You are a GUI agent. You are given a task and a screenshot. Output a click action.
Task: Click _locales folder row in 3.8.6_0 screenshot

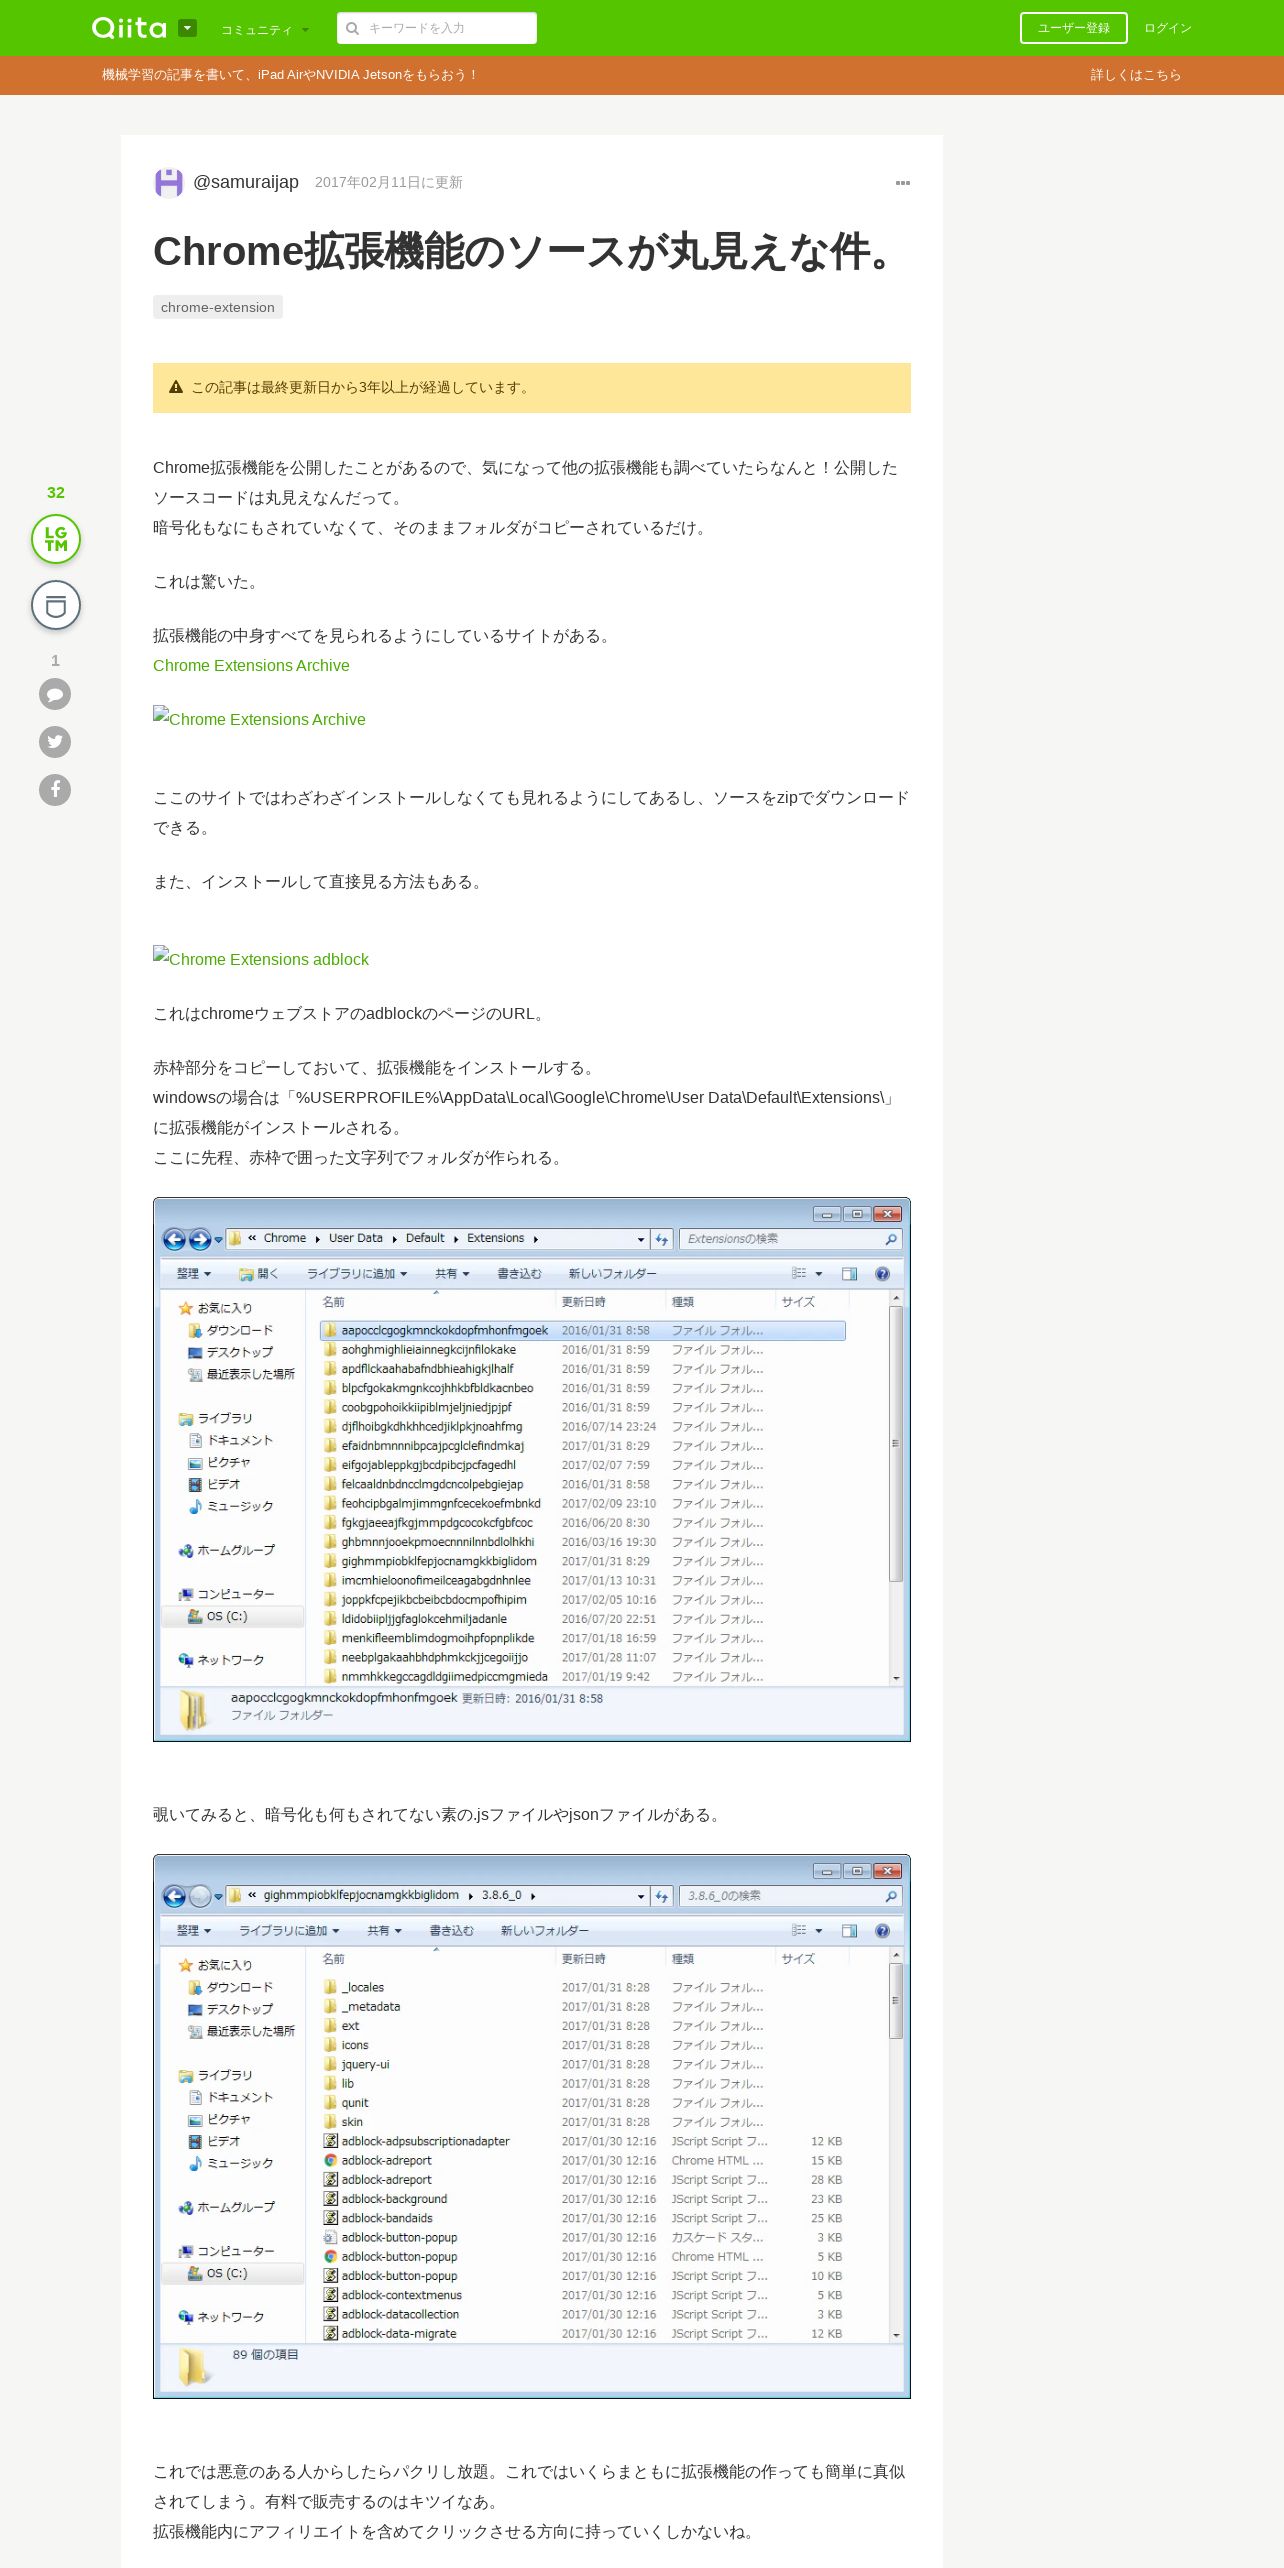(583, 1987)
